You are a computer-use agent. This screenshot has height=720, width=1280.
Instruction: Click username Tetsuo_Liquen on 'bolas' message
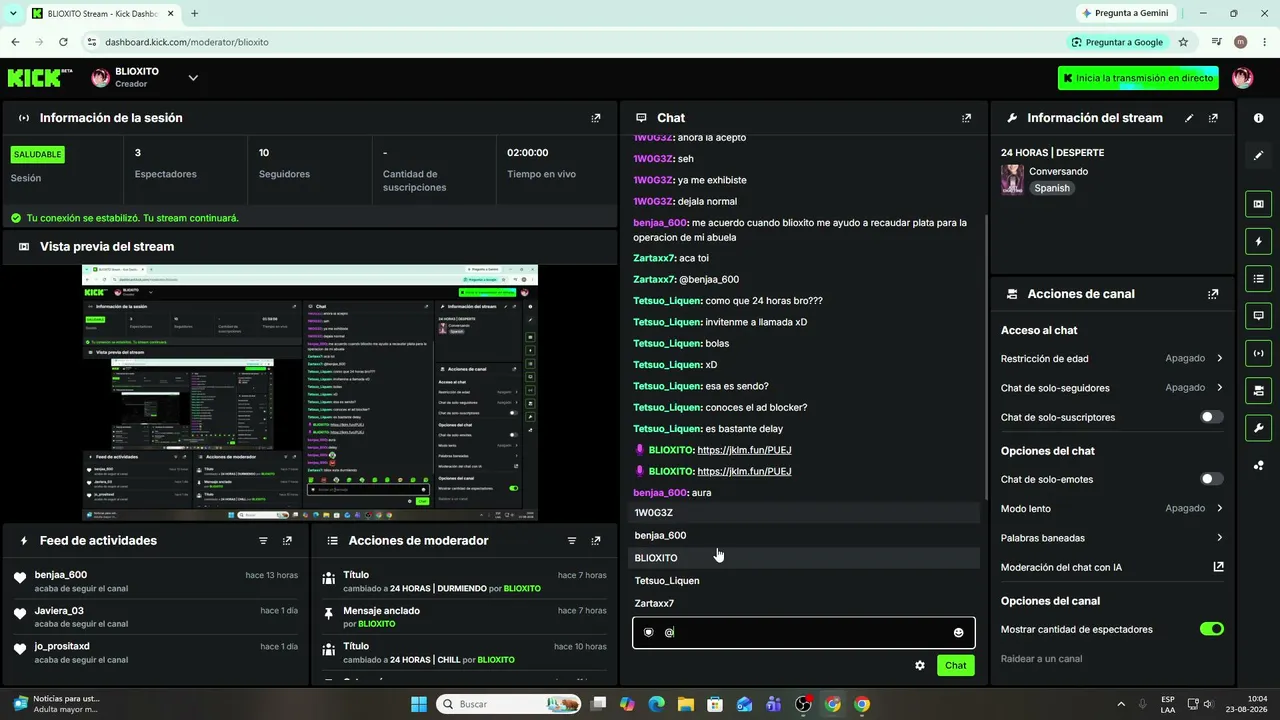click(x=667, y=344)
